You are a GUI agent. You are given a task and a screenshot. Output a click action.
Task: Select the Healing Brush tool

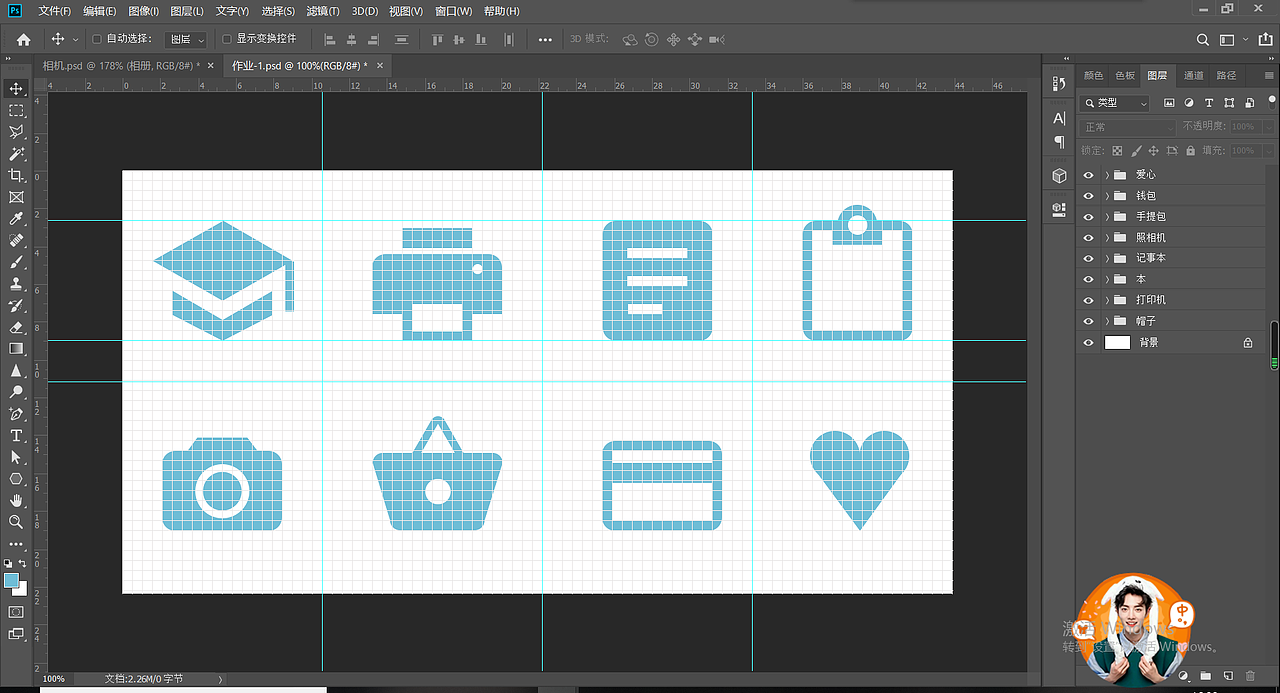(x=16, y=241)
